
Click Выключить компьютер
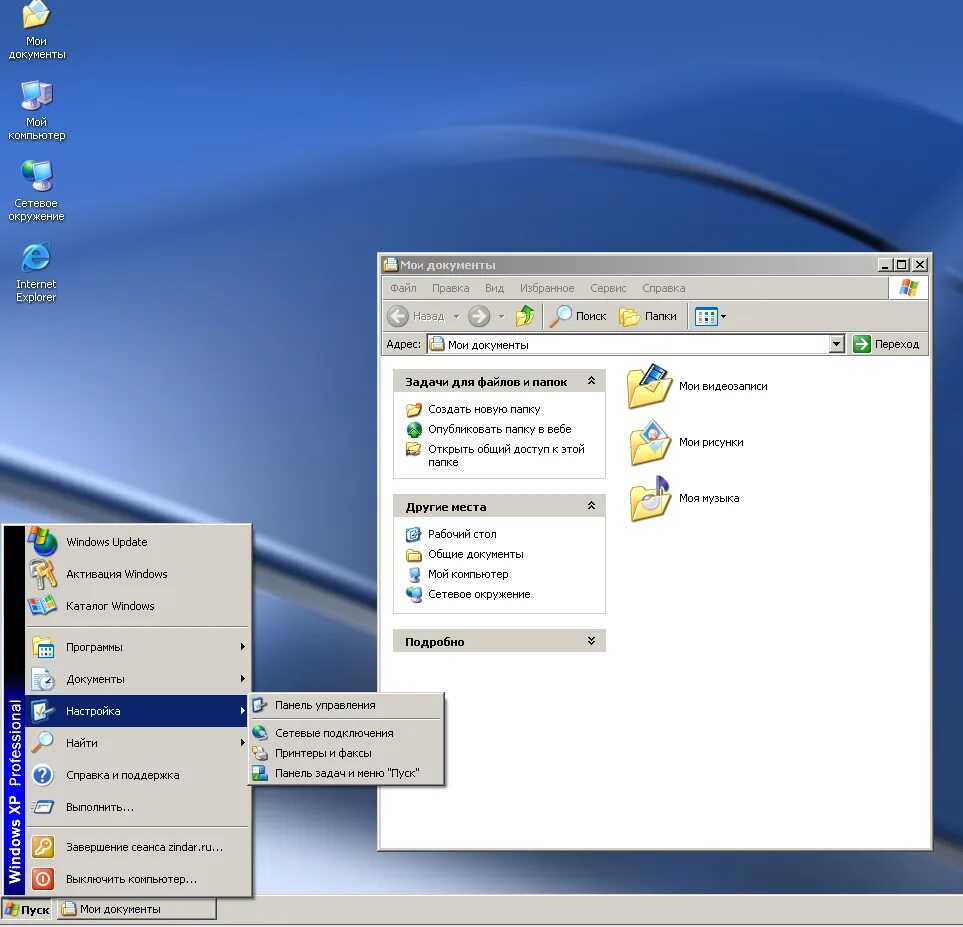click(138, 879)
